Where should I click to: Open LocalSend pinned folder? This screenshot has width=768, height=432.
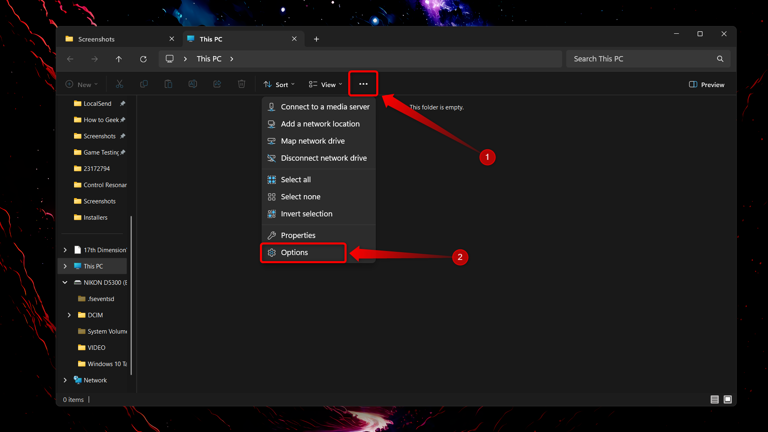95,103
